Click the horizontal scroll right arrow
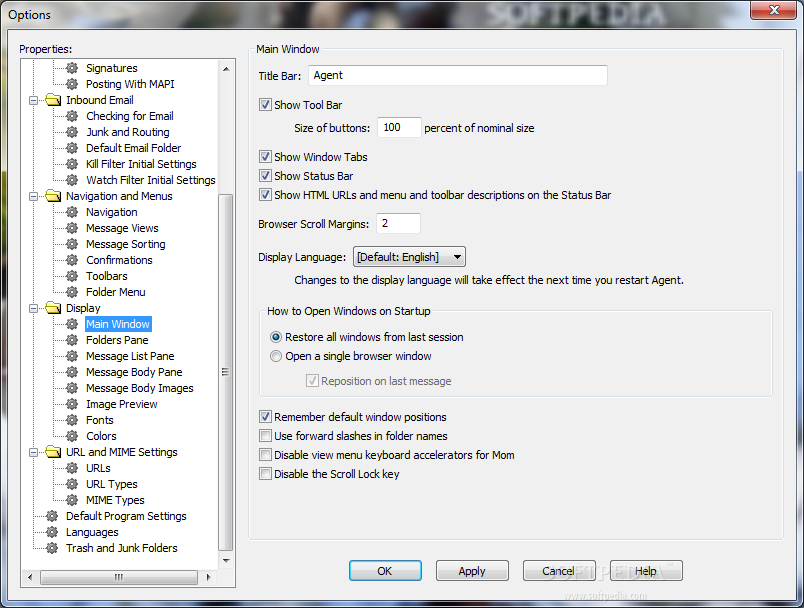The image size is (804, 608). point(208,577)
